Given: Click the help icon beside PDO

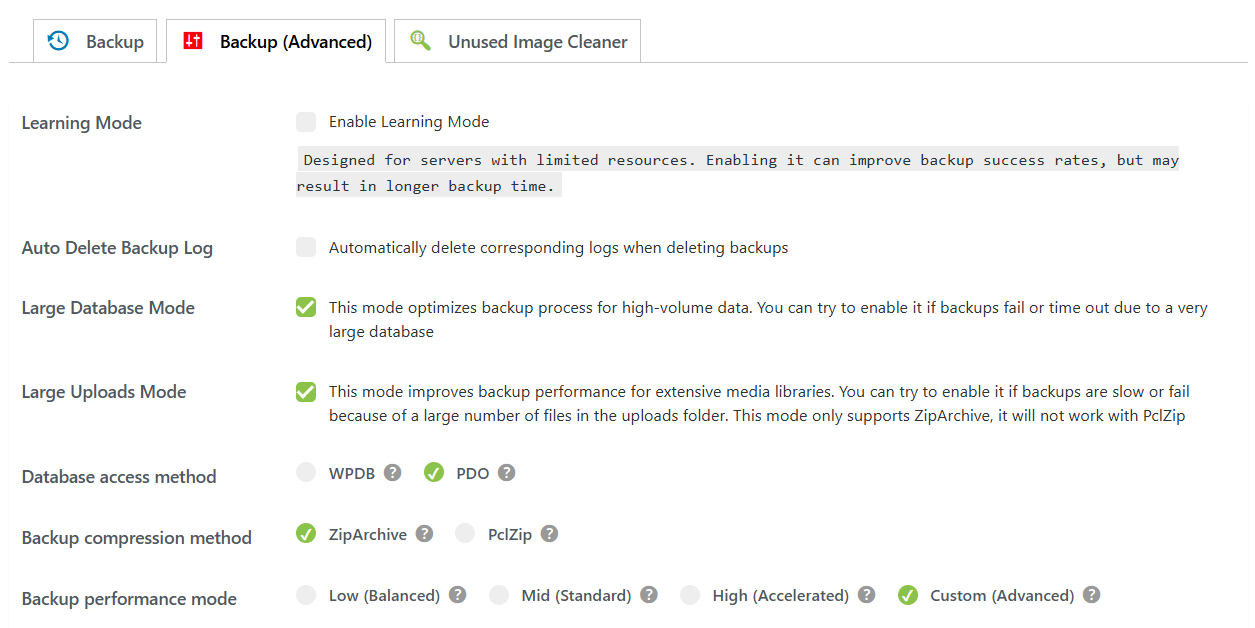Looking at the screenshot, I should tap(507, 473).
